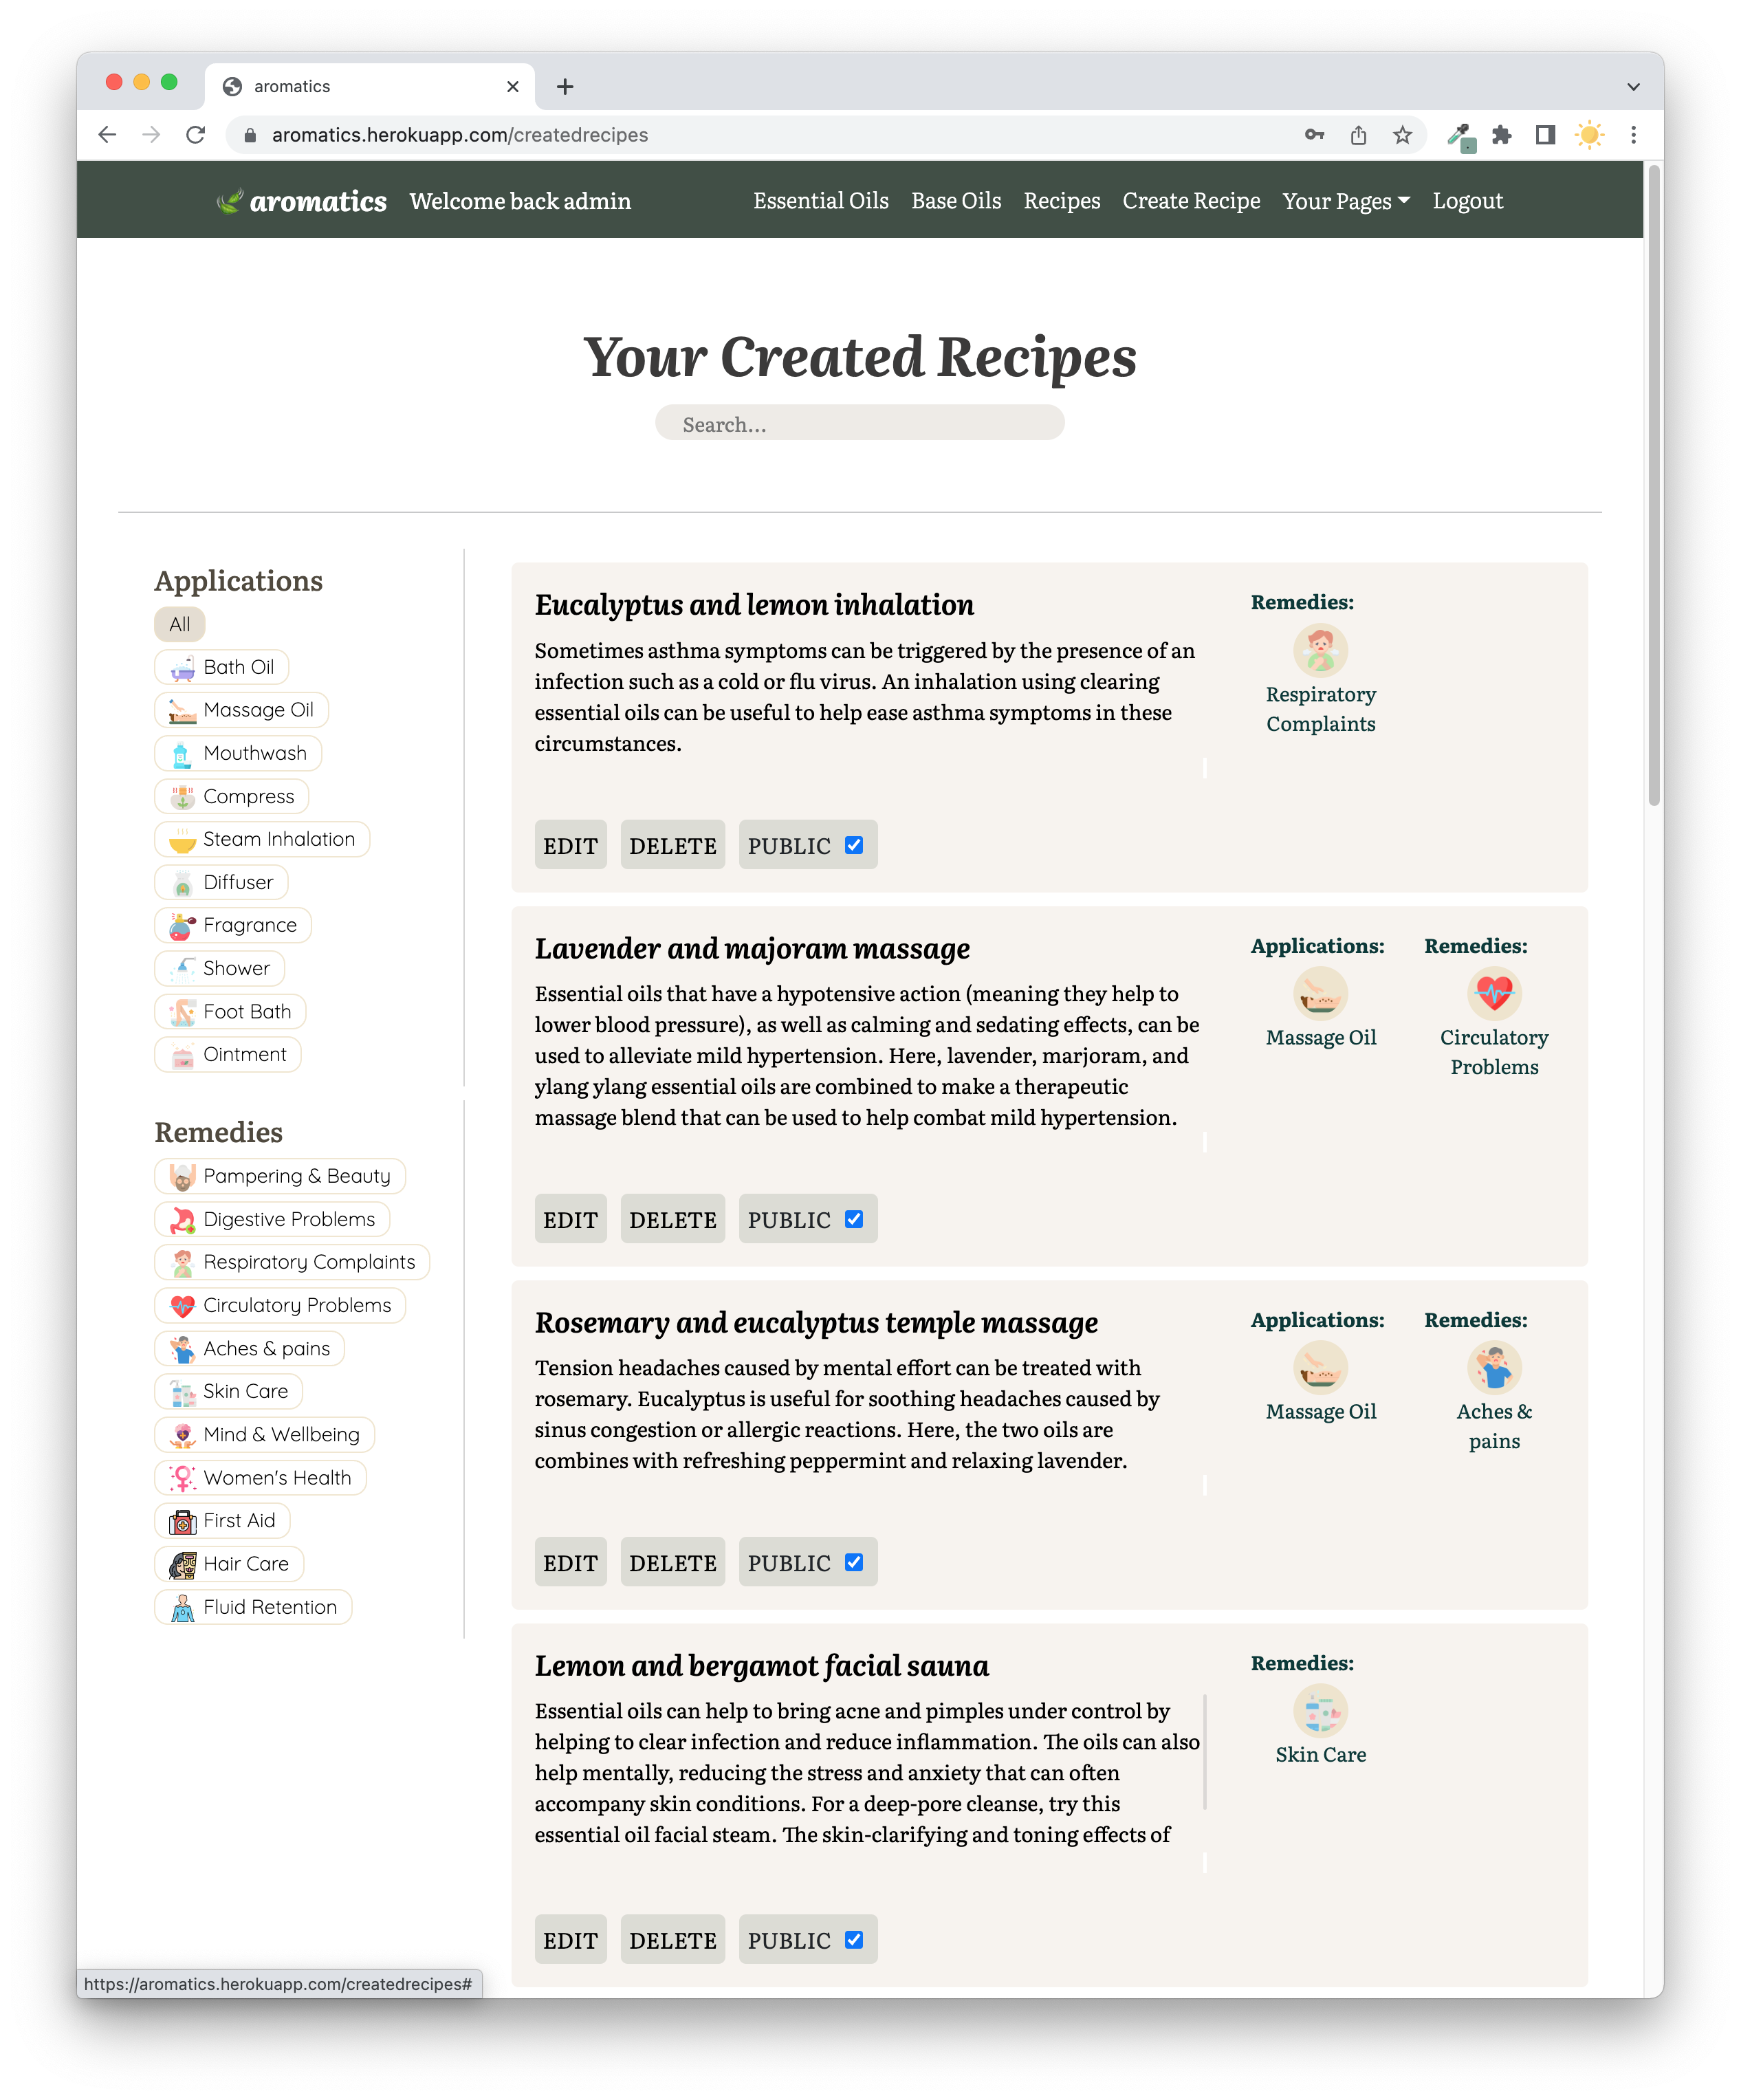The image size is (1741, 2100).
Task: Click Skin Care icon in Lemon bergamot recipe
Action: [1320, 1711]
